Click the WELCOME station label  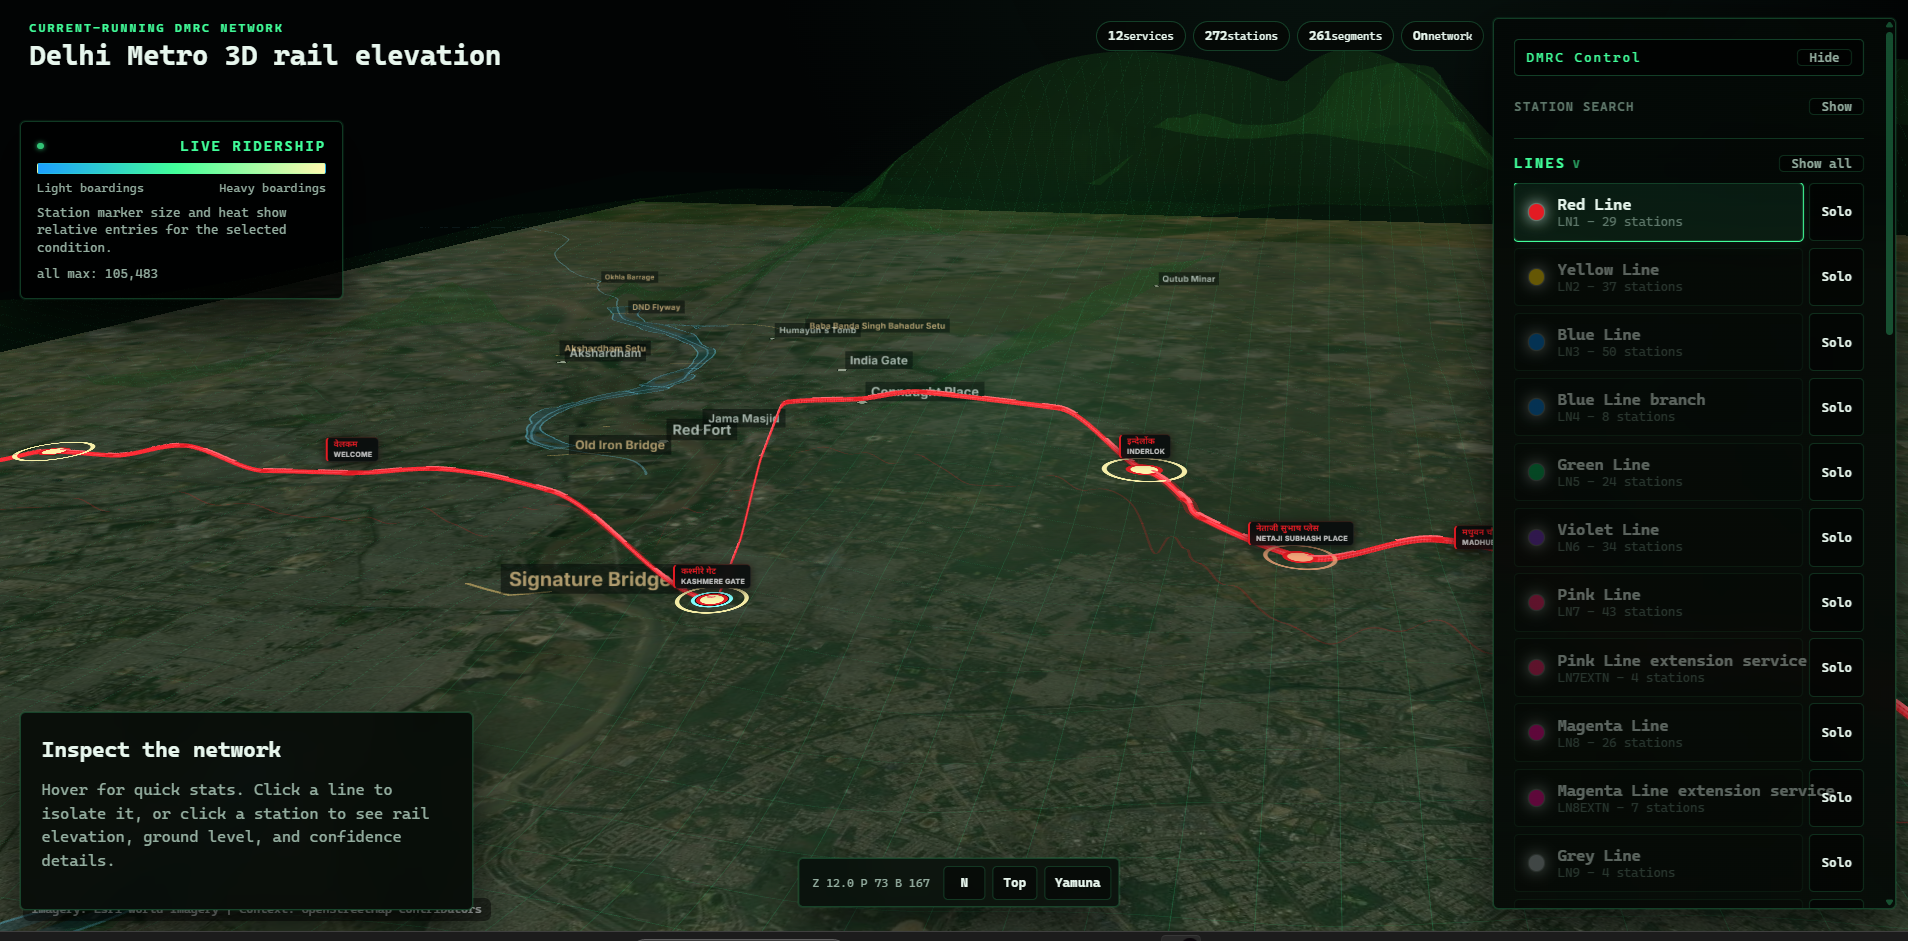tap(352, 450)
